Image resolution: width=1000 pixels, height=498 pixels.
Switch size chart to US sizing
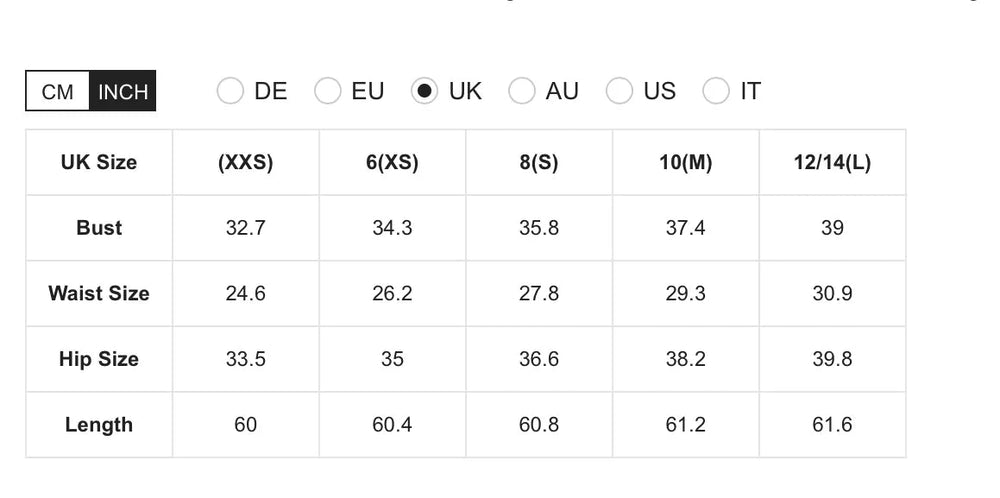[620, 91]
